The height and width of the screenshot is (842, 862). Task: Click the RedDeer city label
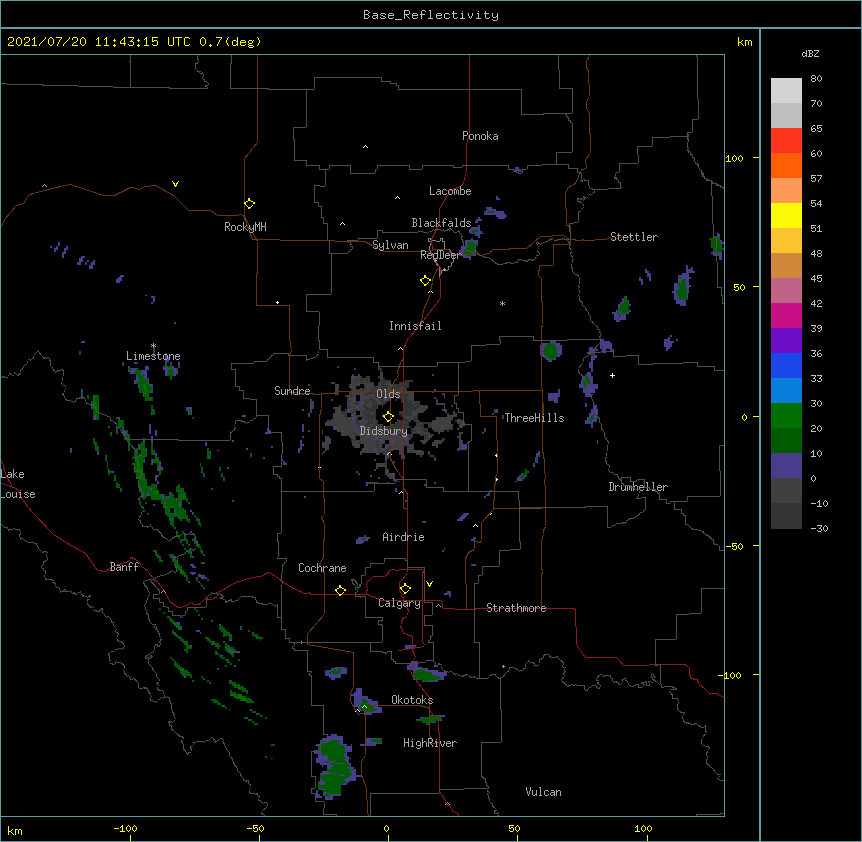point(440,255)
